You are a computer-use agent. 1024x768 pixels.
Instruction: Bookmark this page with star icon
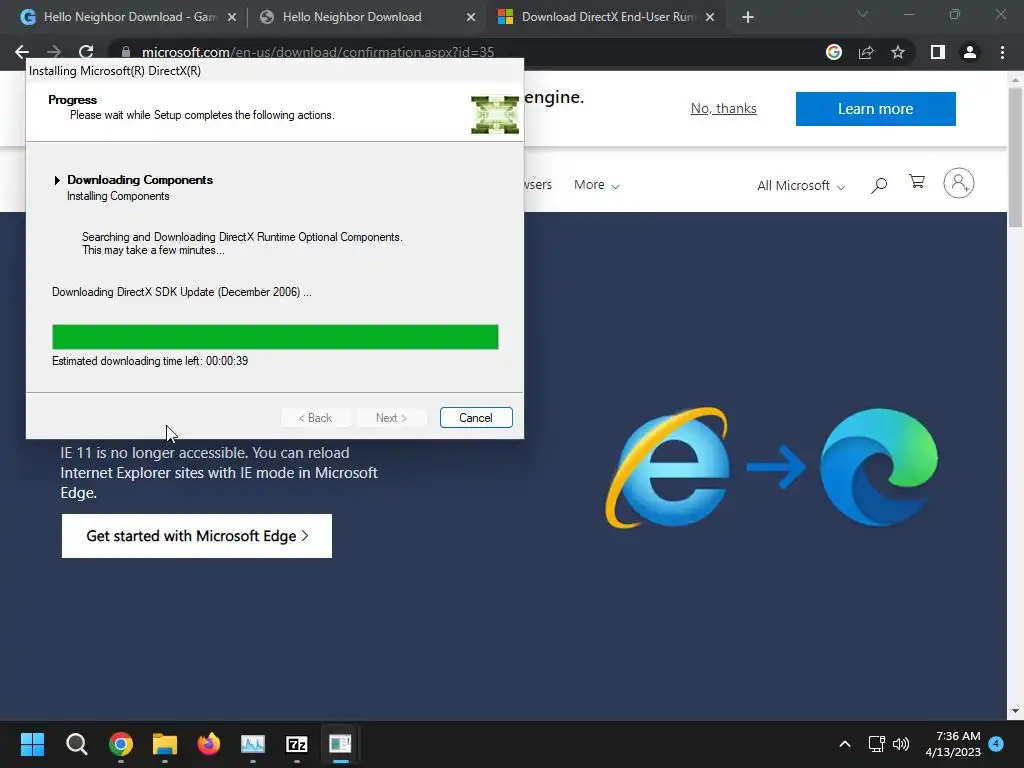[x=898, y=52]
